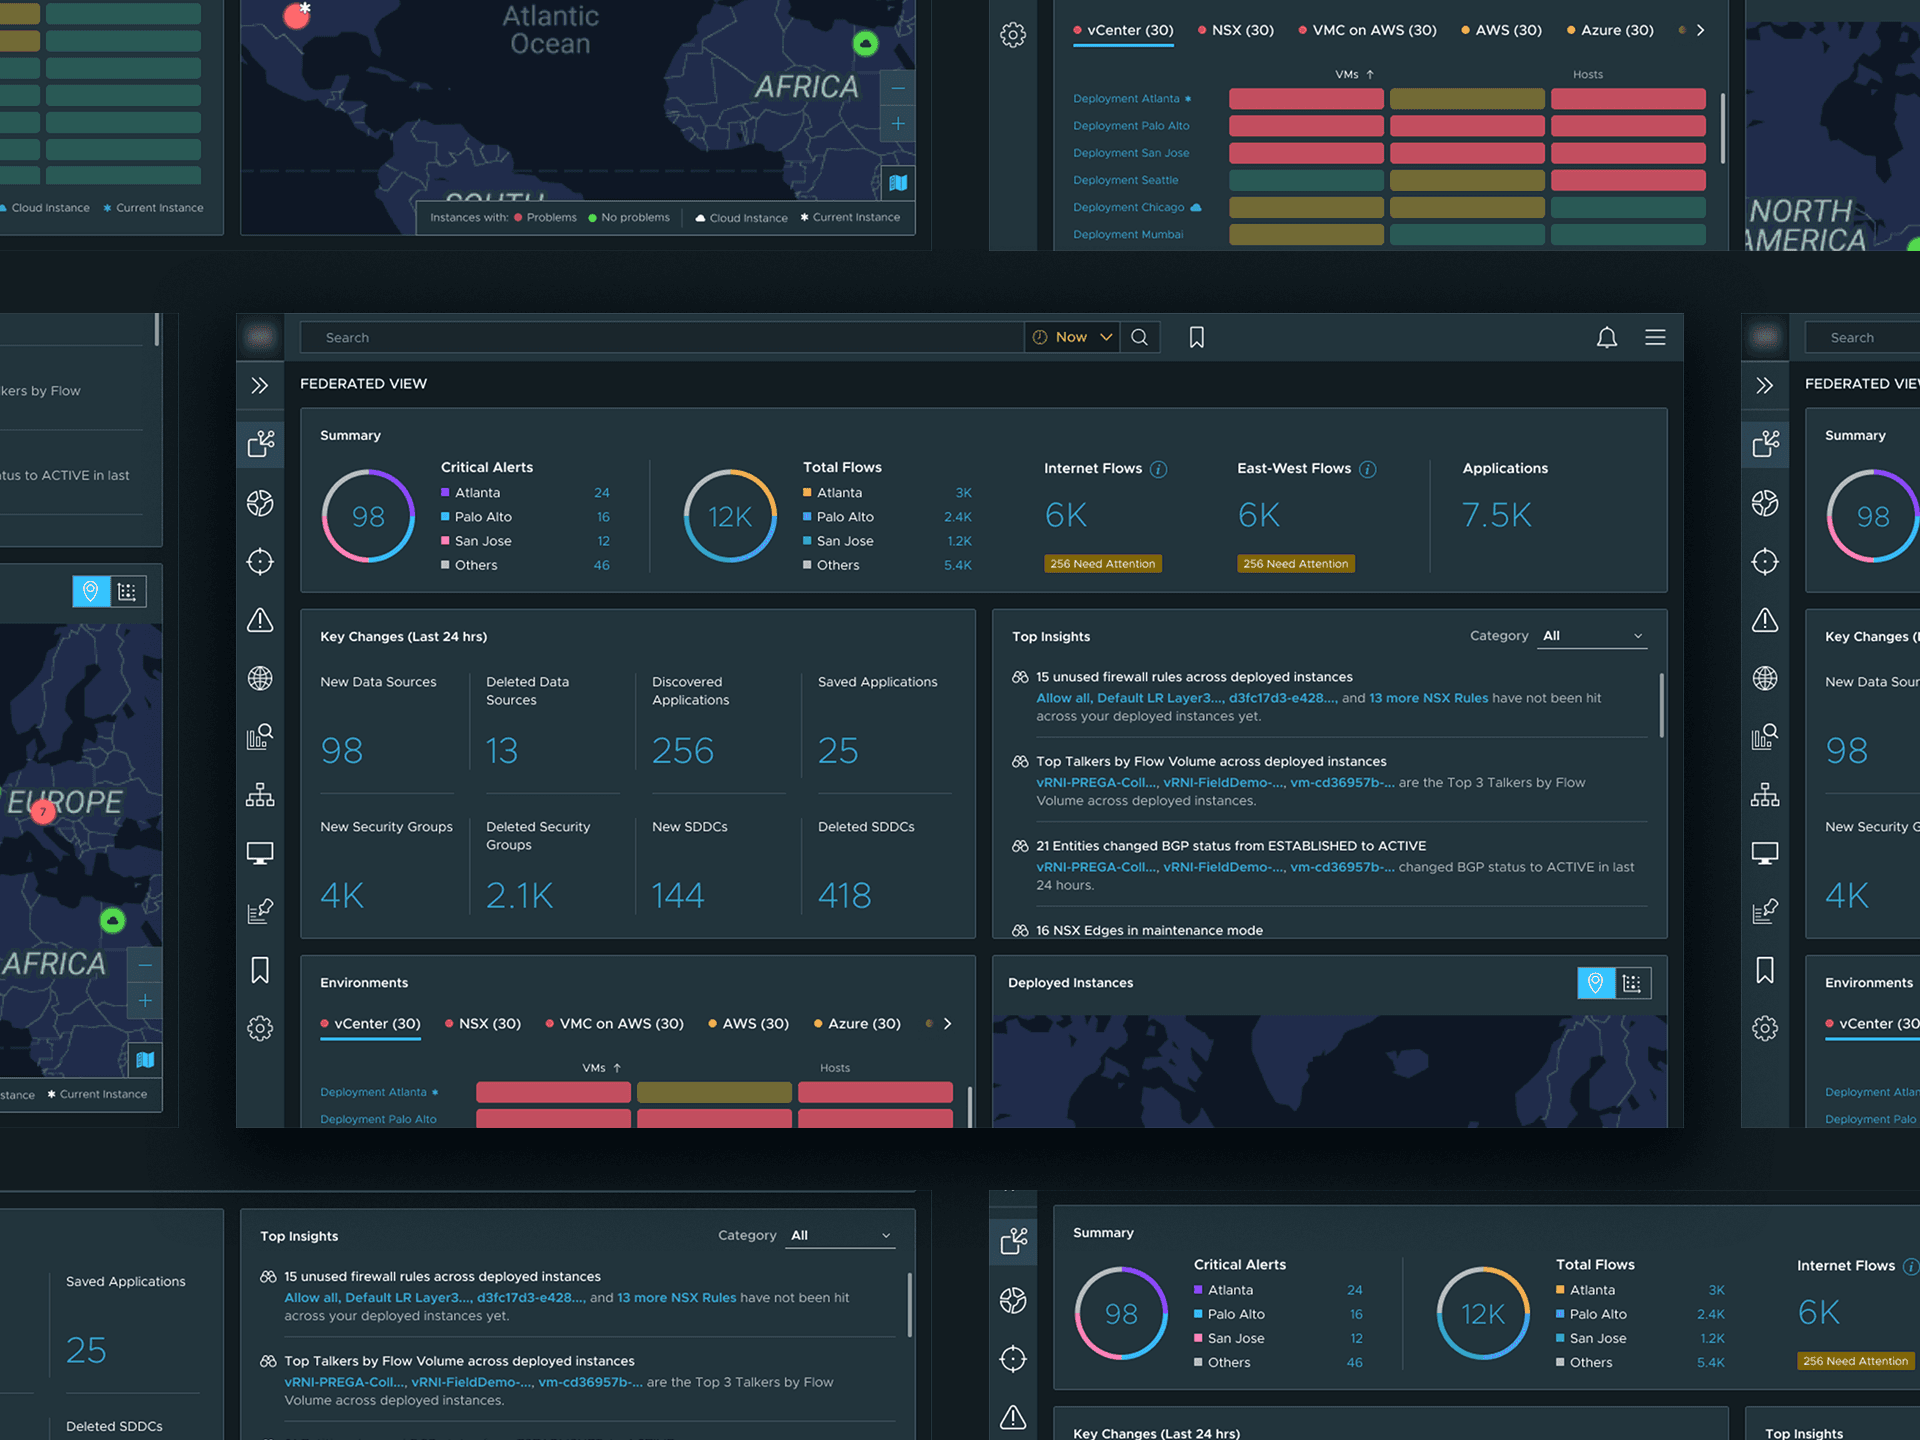Viewport: 1920px width, 1440px height.
Task: Open the notifications bell in the center window
Action: tap(1607, 338)
